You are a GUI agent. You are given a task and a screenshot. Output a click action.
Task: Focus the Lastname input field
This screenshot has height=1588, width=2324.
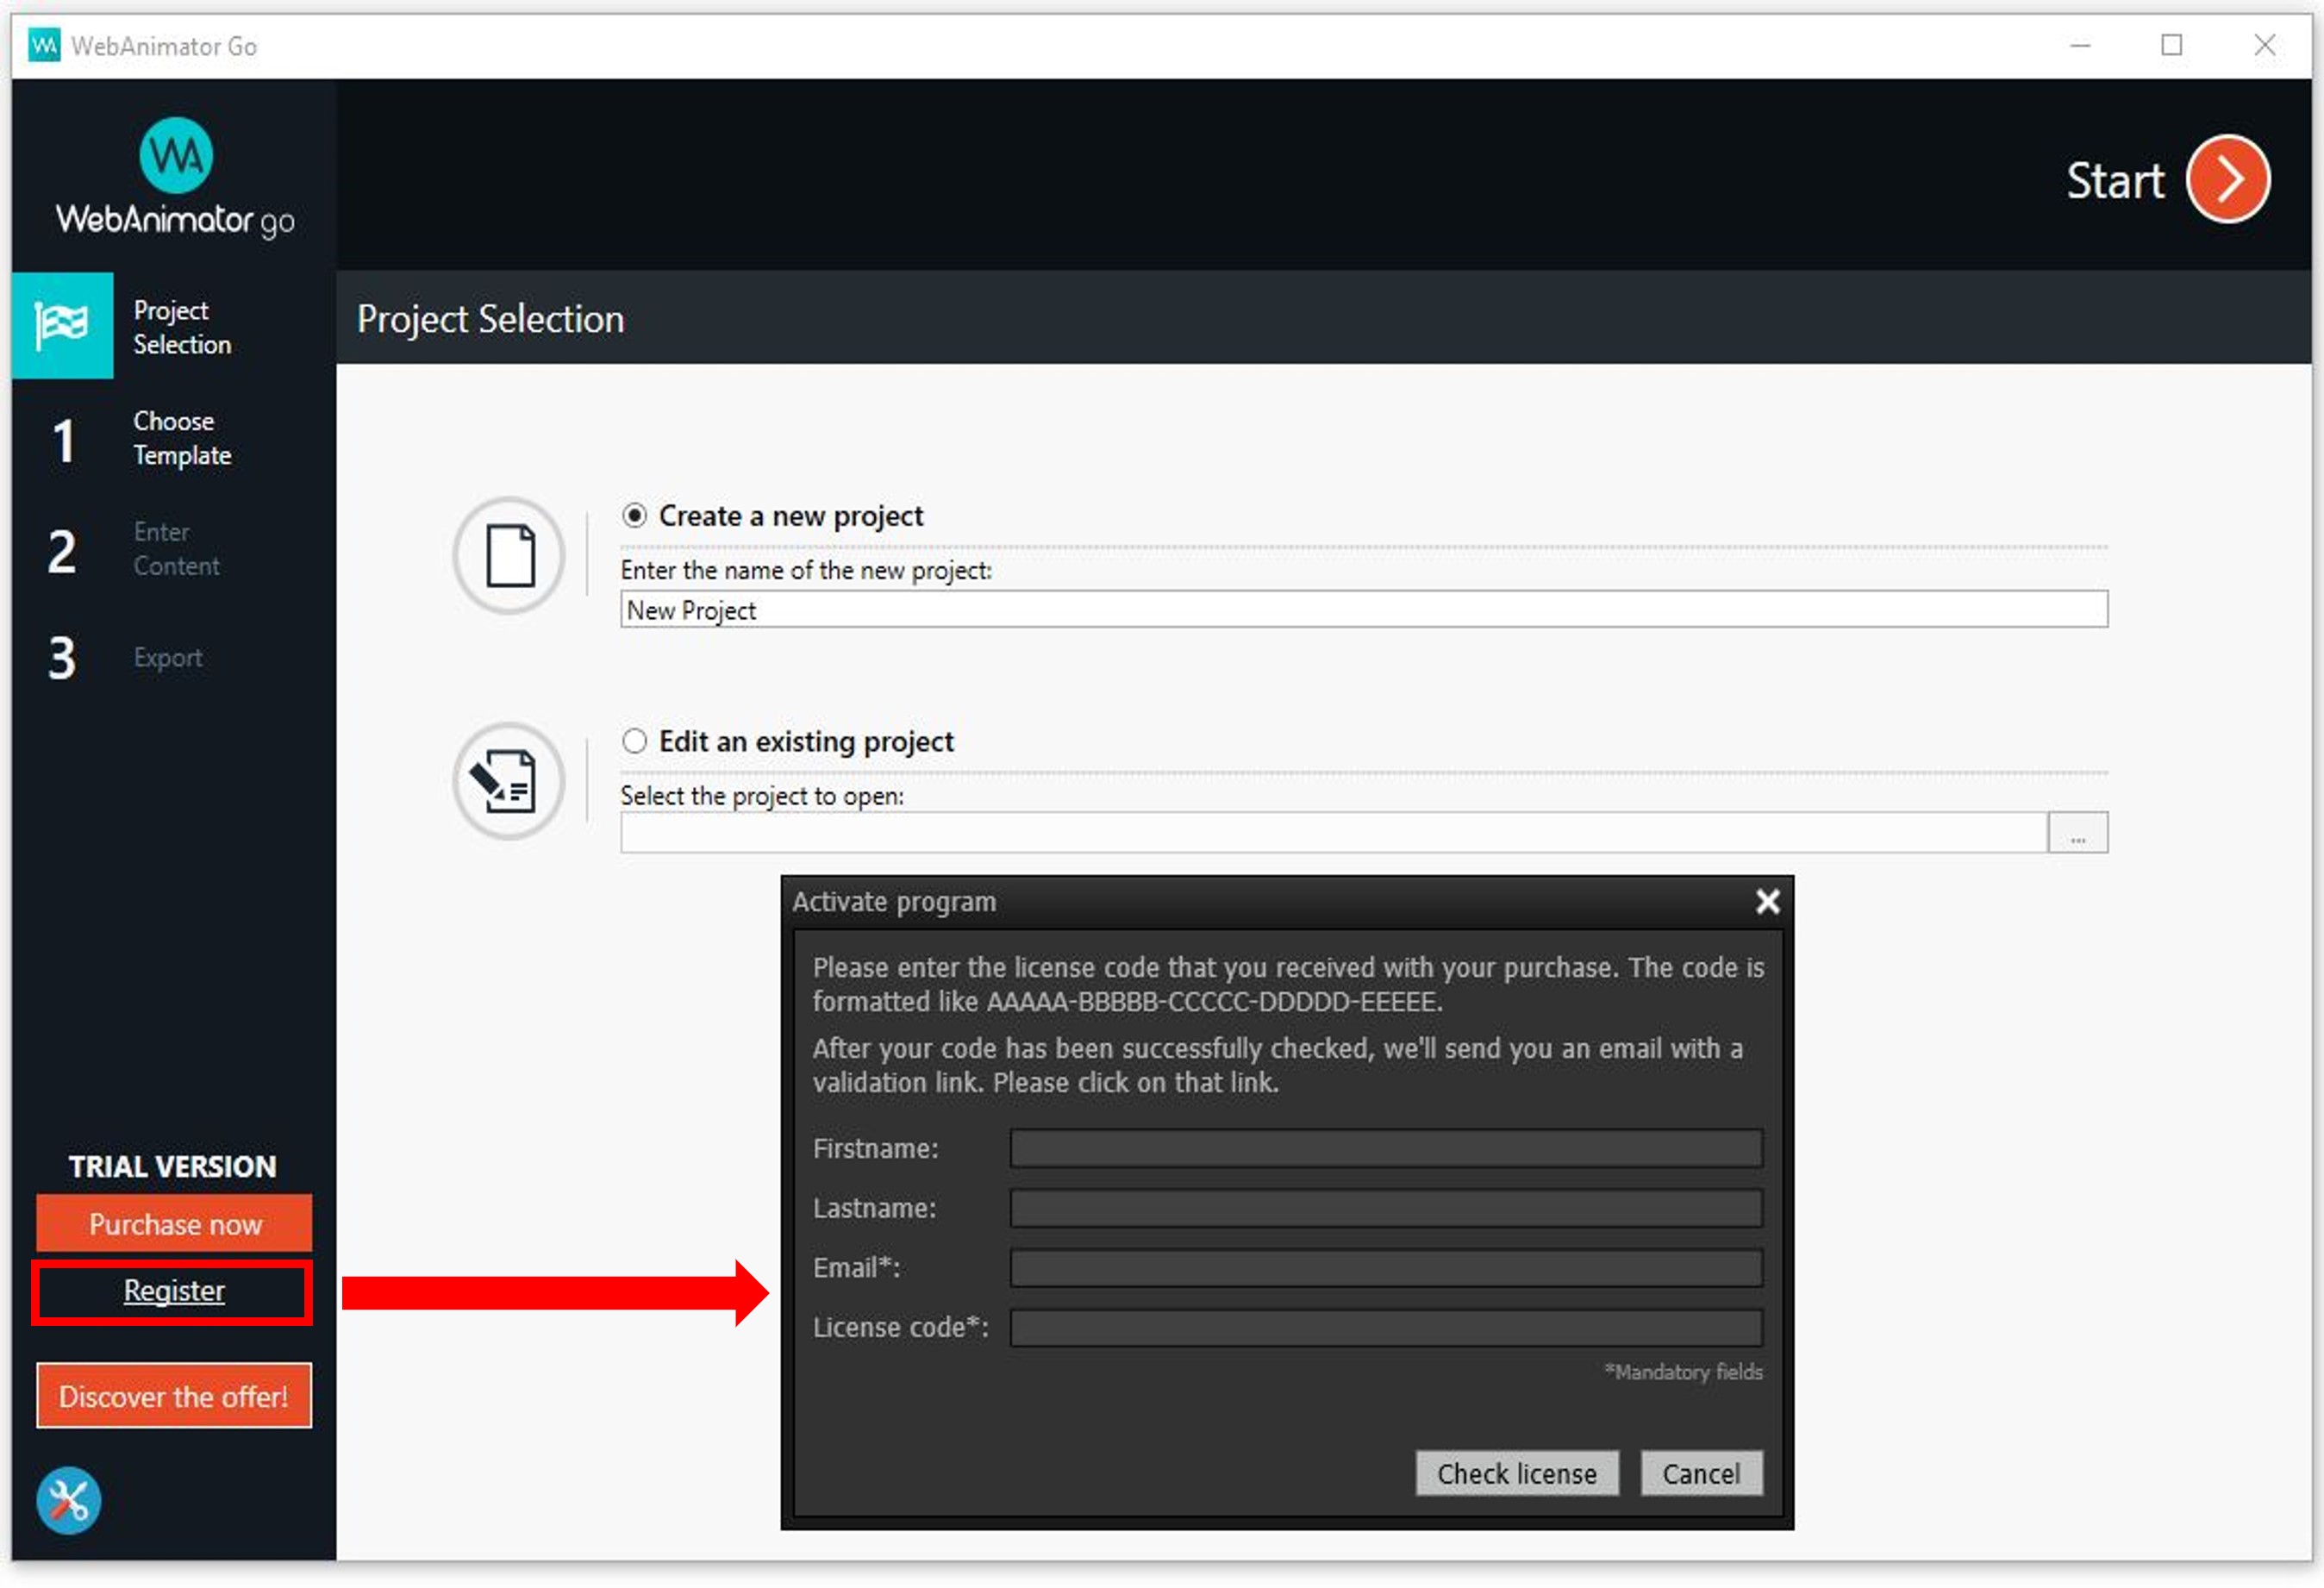click(x=1386, y=1208)
